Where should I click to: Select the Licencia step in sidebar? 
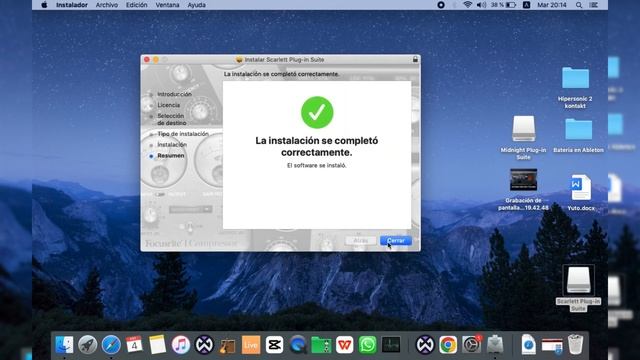(x=169, y=105)
